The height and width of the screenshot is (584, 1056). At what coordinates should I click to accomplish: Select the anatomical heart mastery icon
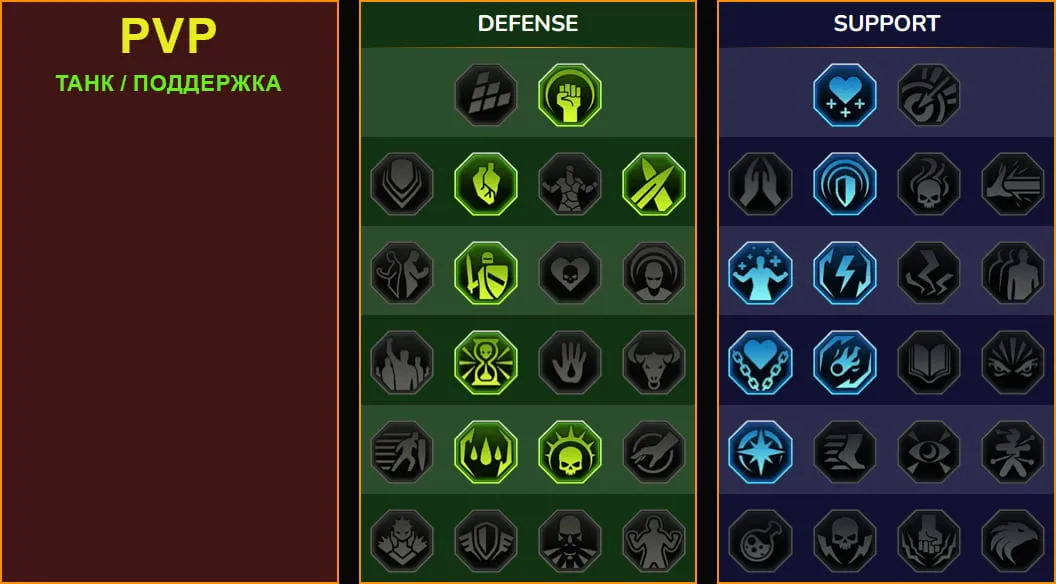point(486,184)
